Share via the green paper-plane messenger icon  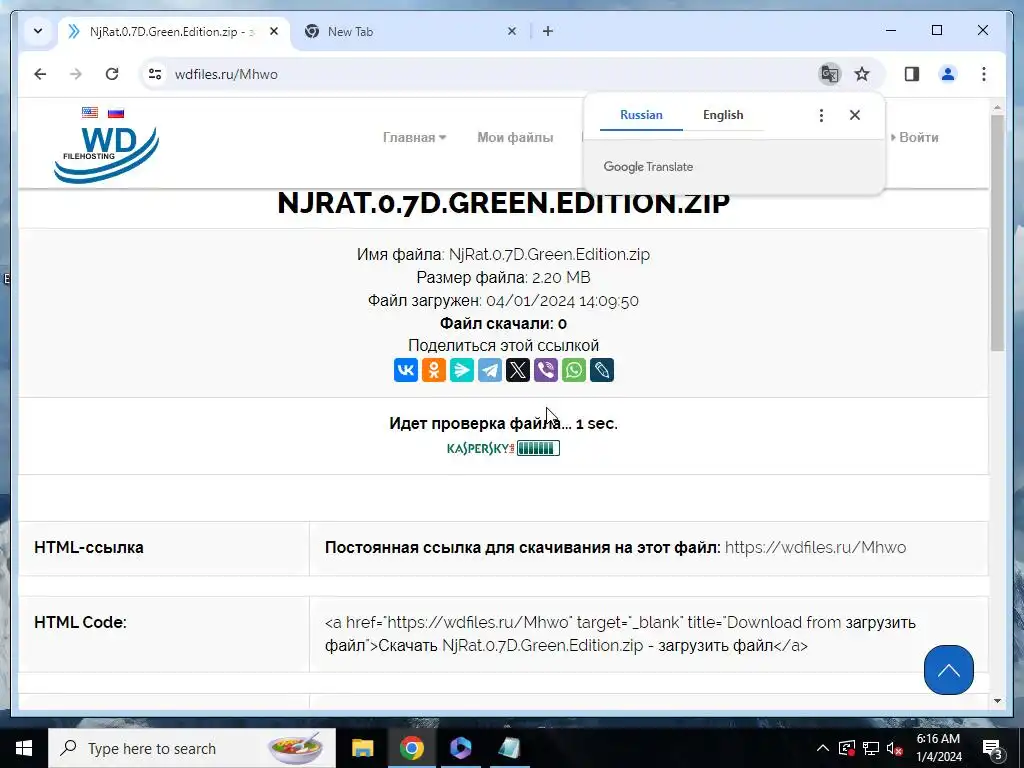(x=462, y=370)
